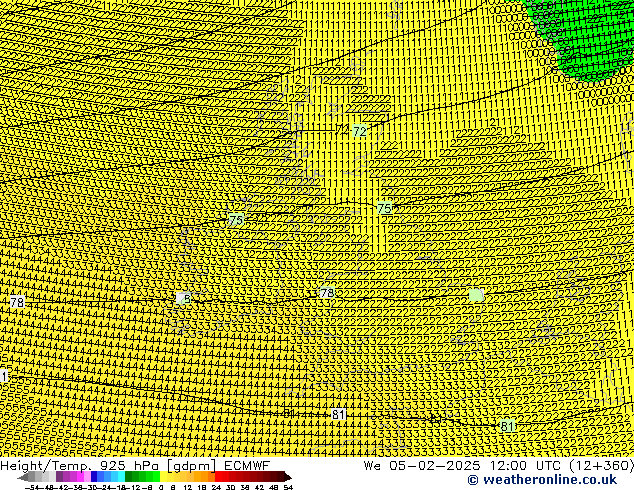Screen dimensions: 634x490
Task: Click the left-hand 75 contour label
Action: click(x=236, y=220)
